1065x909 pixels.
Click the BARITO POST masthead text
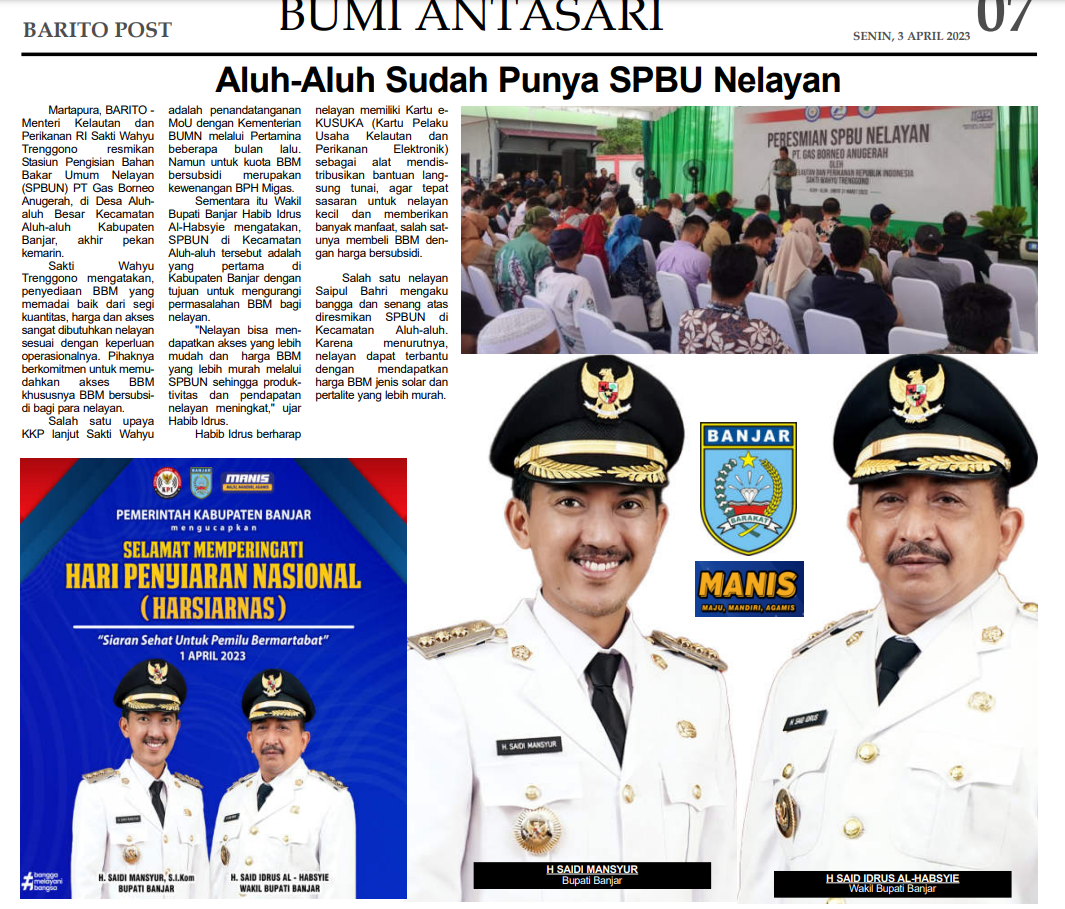pyautogui.click(x=97, y=30)
